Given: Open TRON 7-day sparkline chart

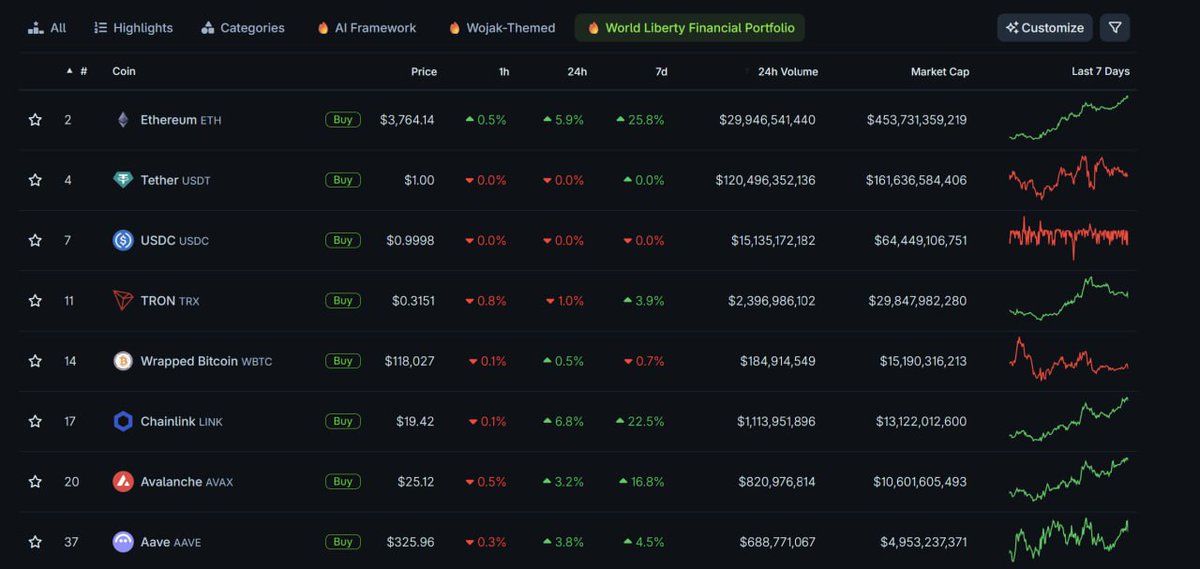Looking at the screenshot, I should (1069, 298).
